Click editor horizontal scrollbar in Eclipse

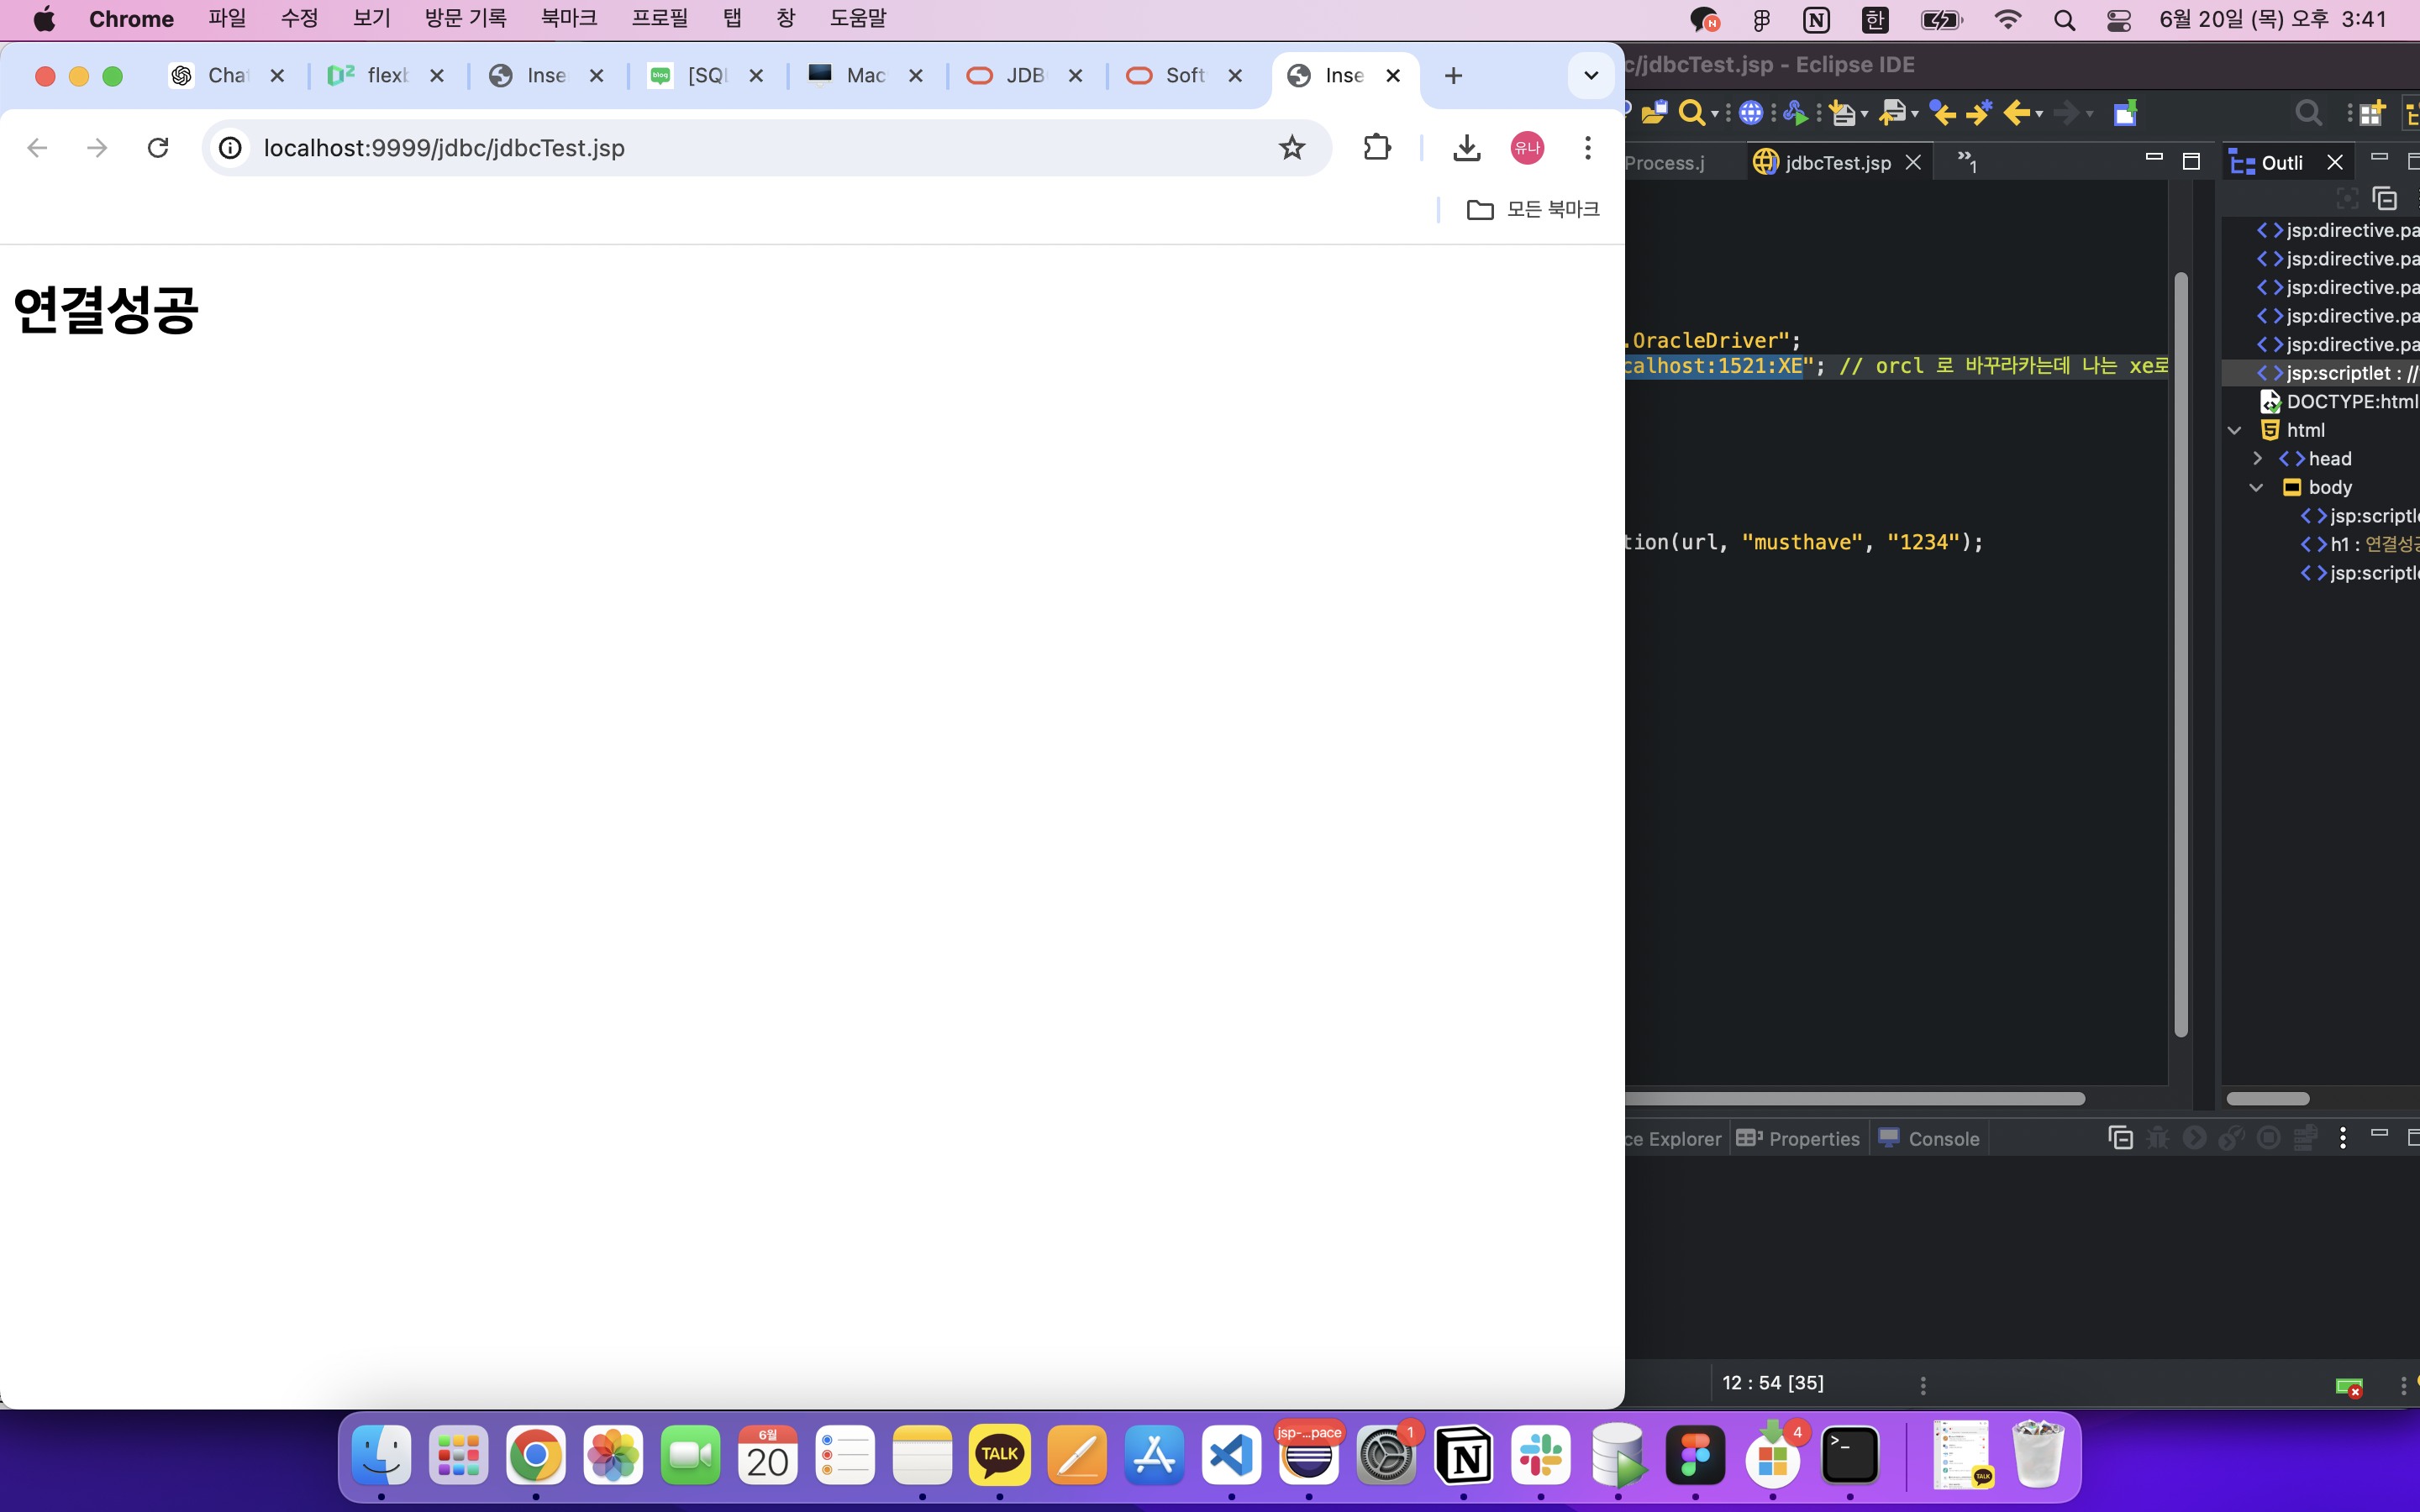tap(1855, 1098)
